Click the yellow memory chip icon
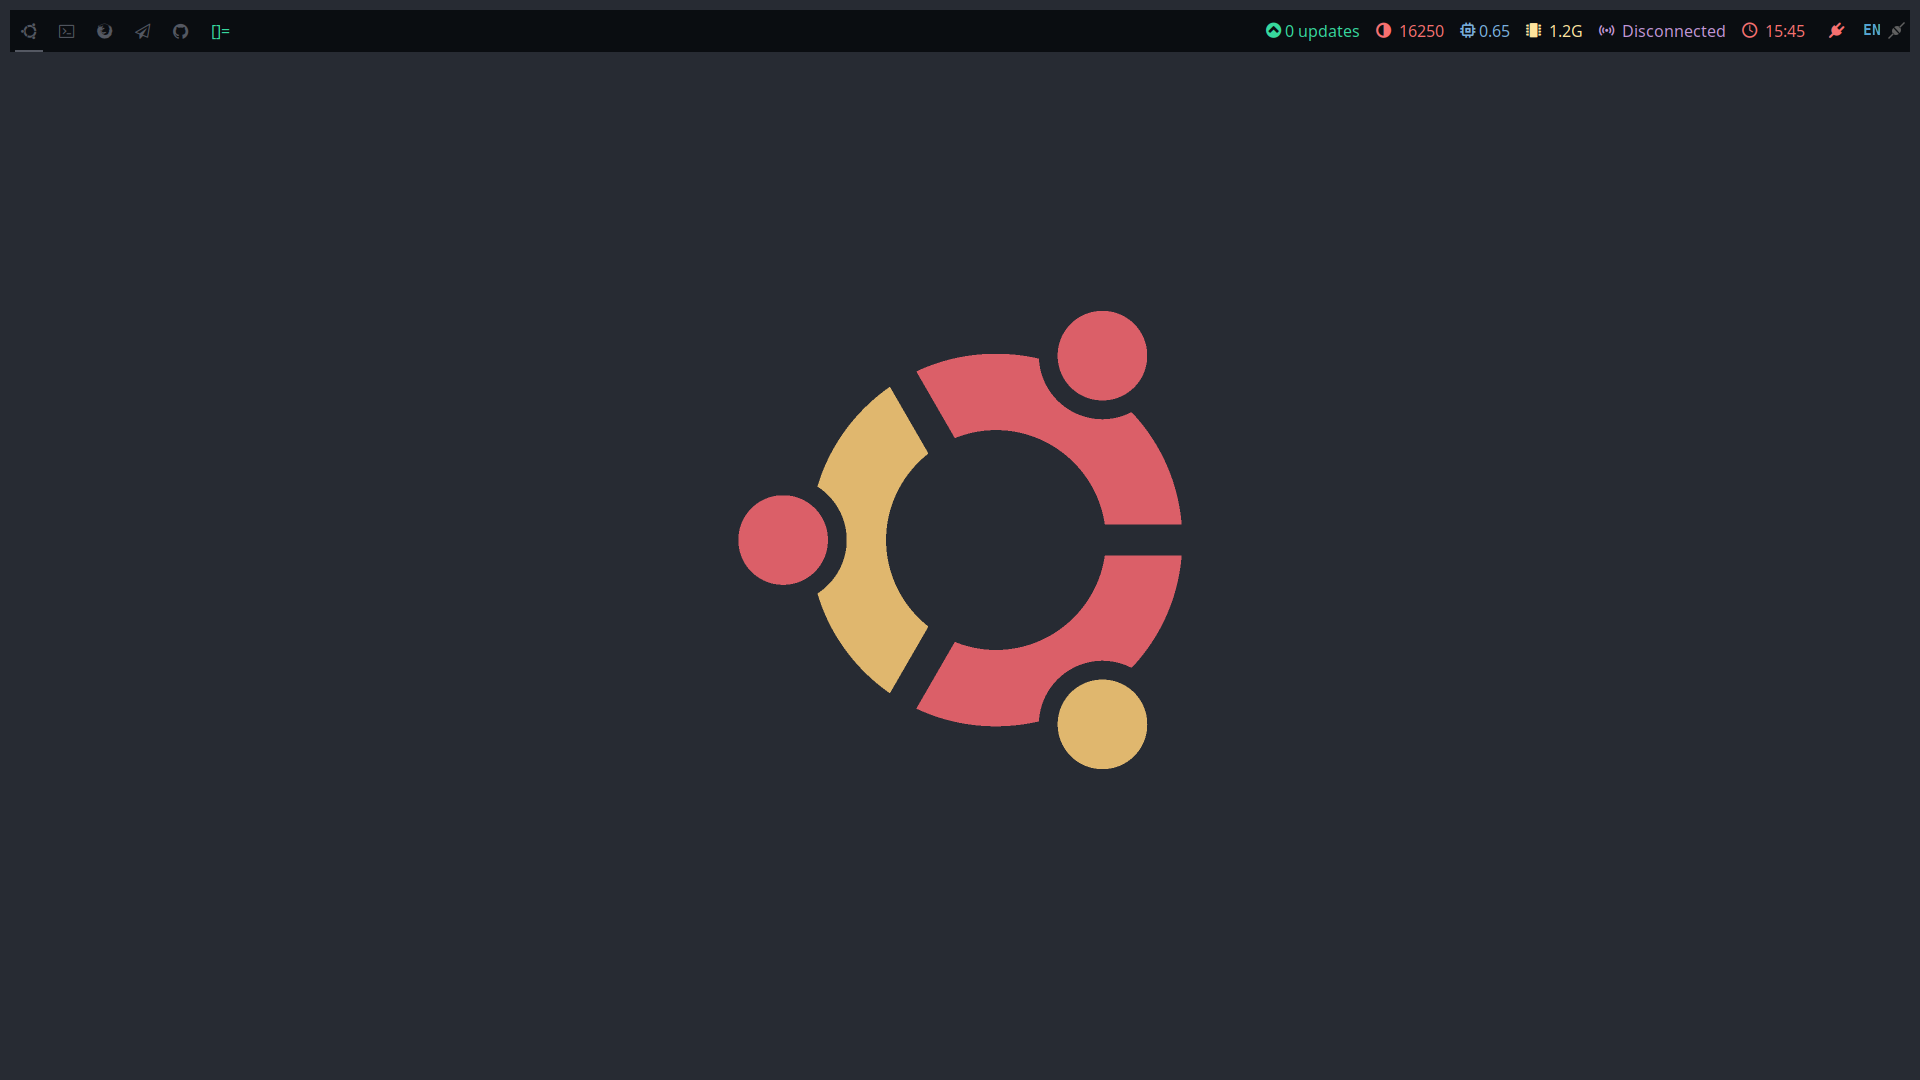Viewport: 1920px width, 1080px height. [1533, 30]
